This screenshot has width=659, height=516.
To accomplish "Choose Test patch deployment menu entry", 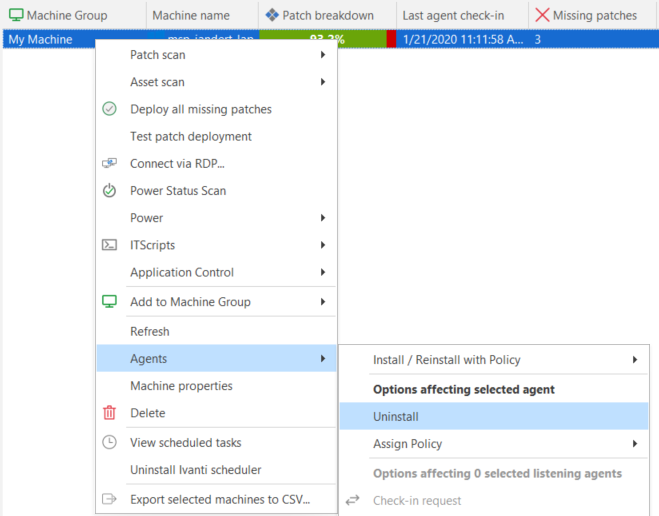I will click(191, 136).
